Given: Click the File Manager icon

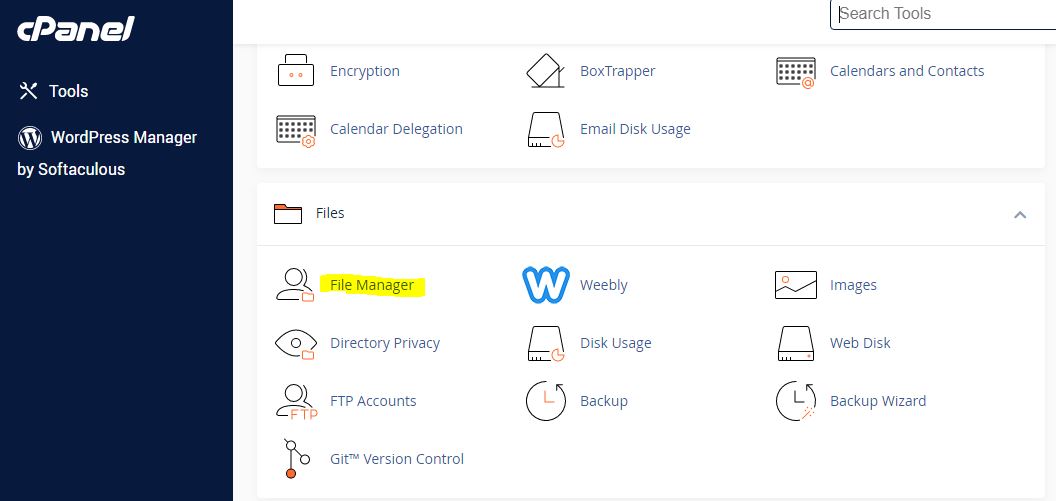Looking at the screenshot, I should click(x=295, y=285).
